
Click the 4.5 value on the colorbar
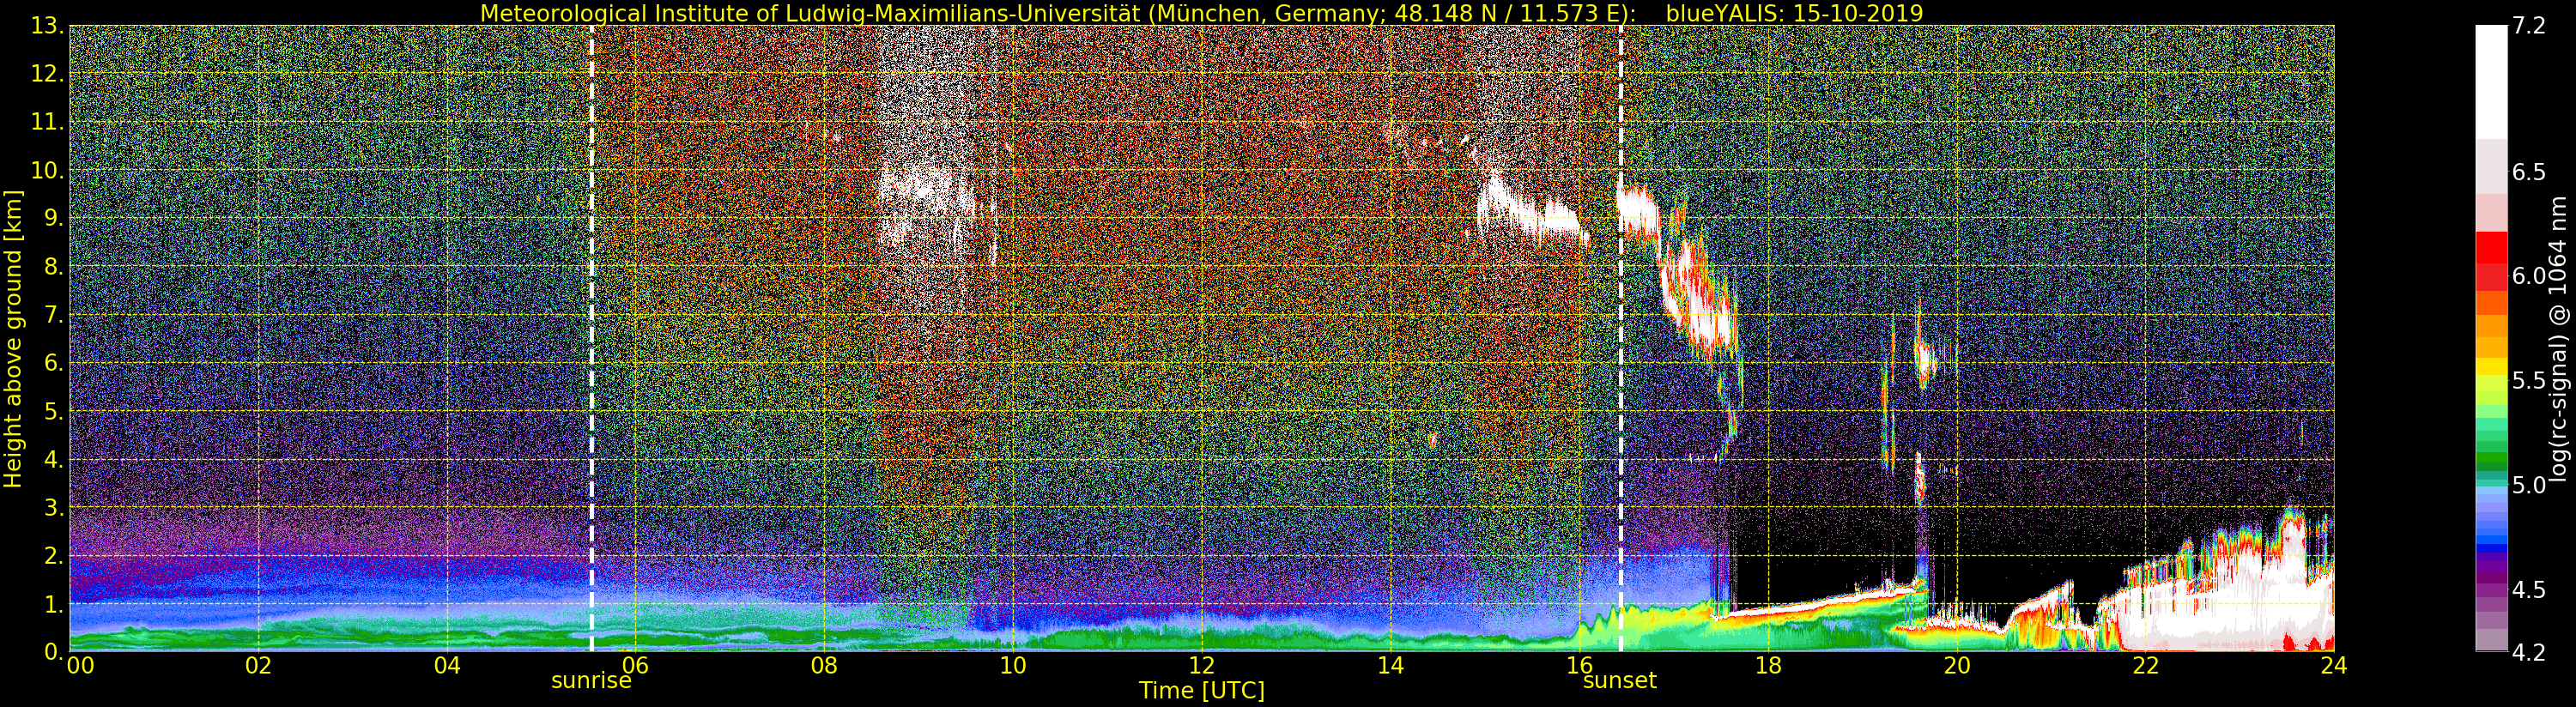pos(2529,590)
